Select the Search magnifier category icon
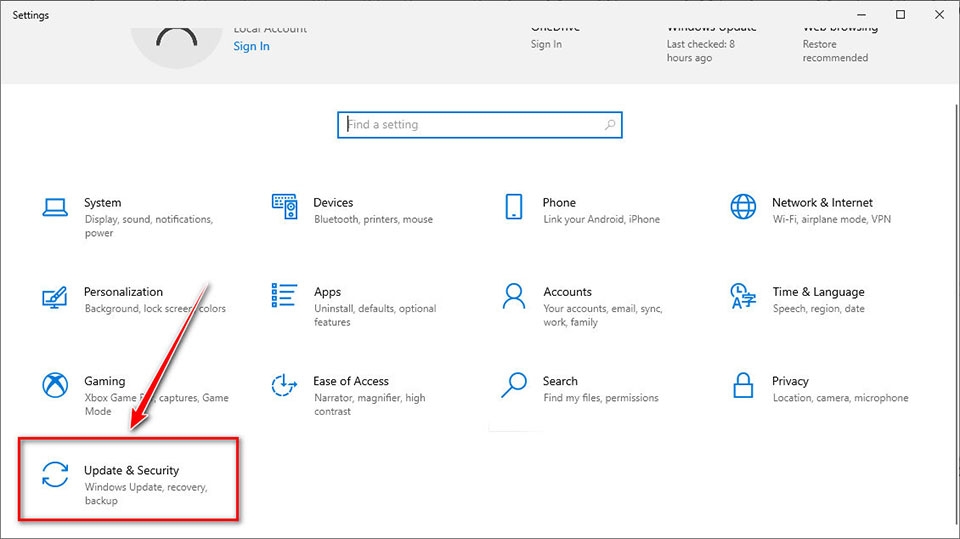The width and height of the screenshot is (960, 539). [x=514, y=385]
